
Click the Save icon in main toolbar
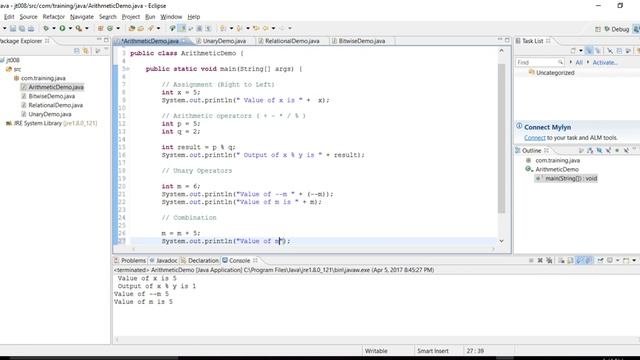tap(13, 29)
